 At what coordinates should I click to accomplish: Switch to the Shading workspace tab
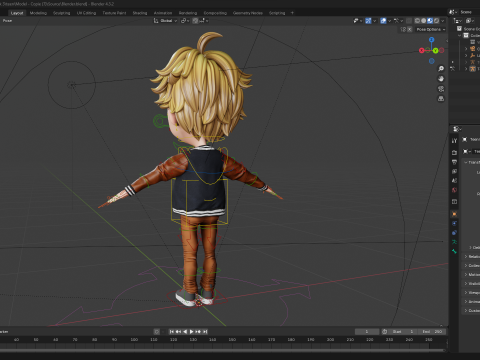pos(140,13)
